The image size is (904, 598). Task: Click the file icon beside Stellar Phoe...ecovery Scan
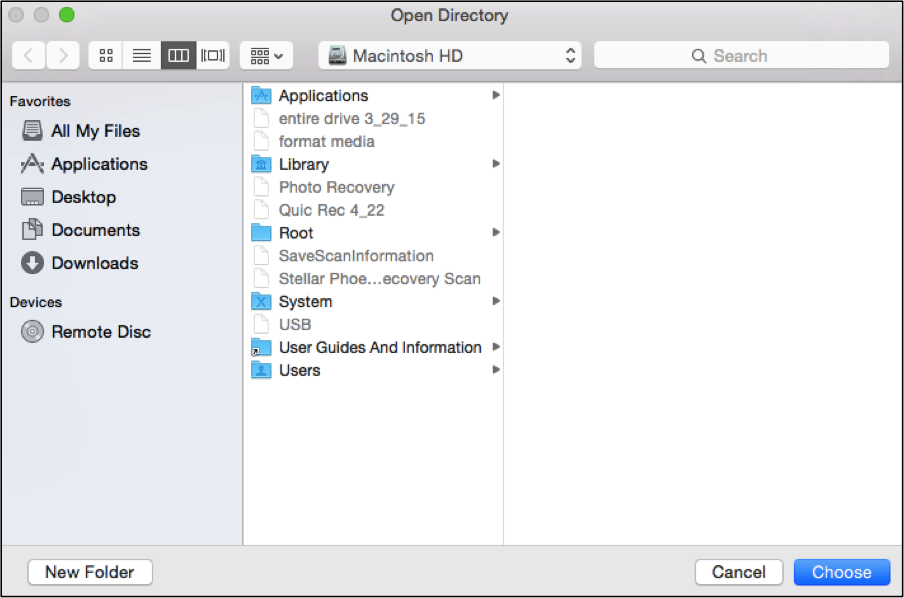click(261, 279)
